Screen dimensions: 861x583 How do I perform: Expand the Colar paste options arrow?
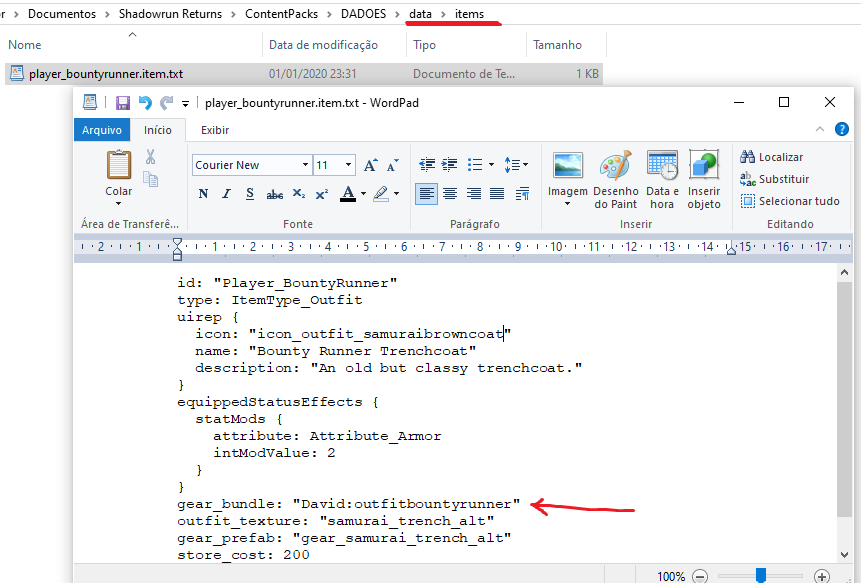tap(119, 204)
